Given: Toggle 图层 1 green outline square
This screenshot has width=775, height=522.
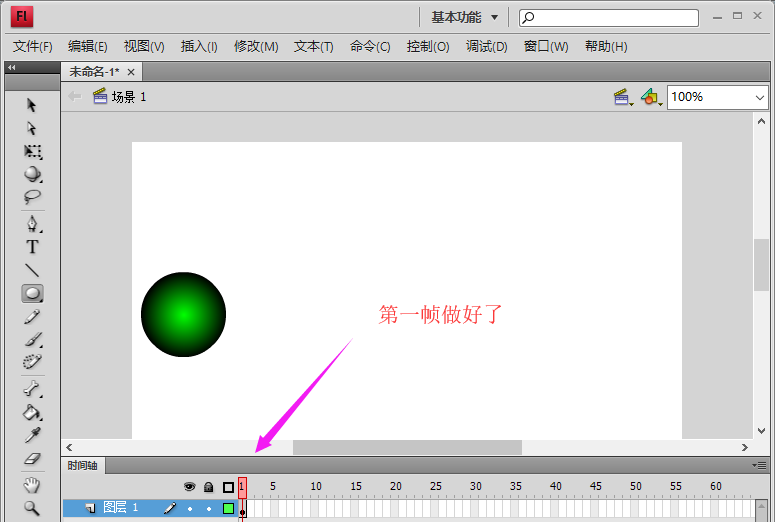Looking at the screenshot, I should pos(228,508).
